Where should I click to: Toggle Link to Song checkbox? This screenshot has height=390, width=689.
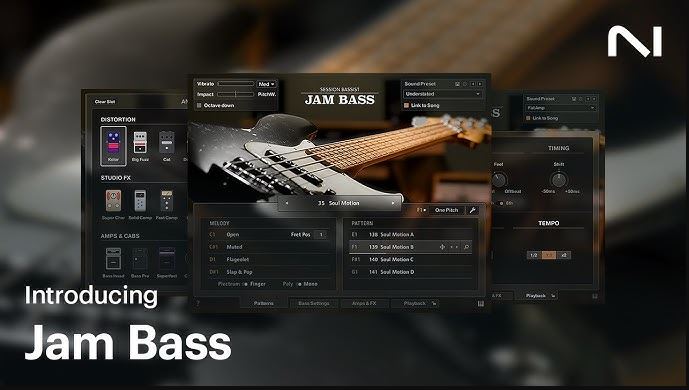point(406,105)
